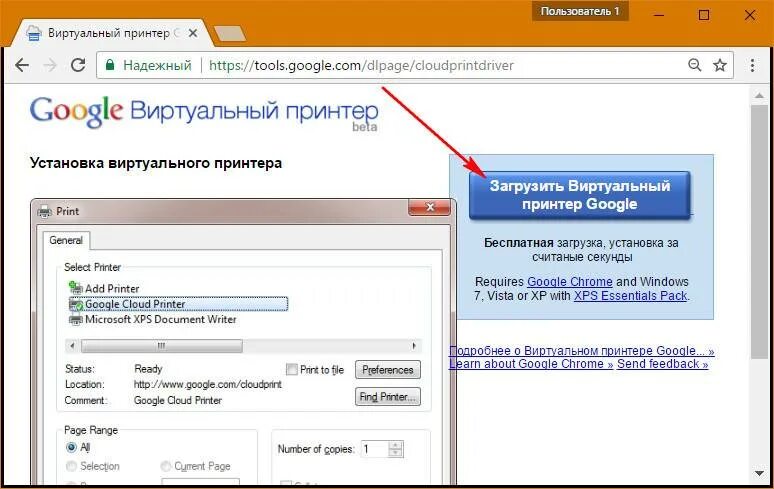
Task: Click the page vertical scrollbar thumb
Action: coord(759,232)
